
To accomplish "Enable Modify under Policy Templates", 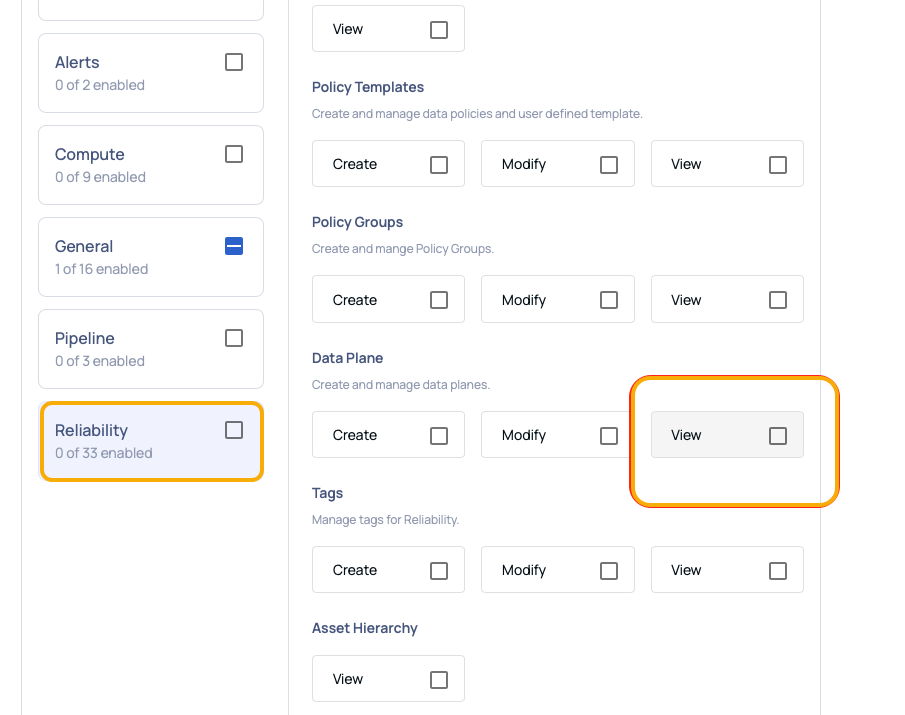I will click(609, 165).
